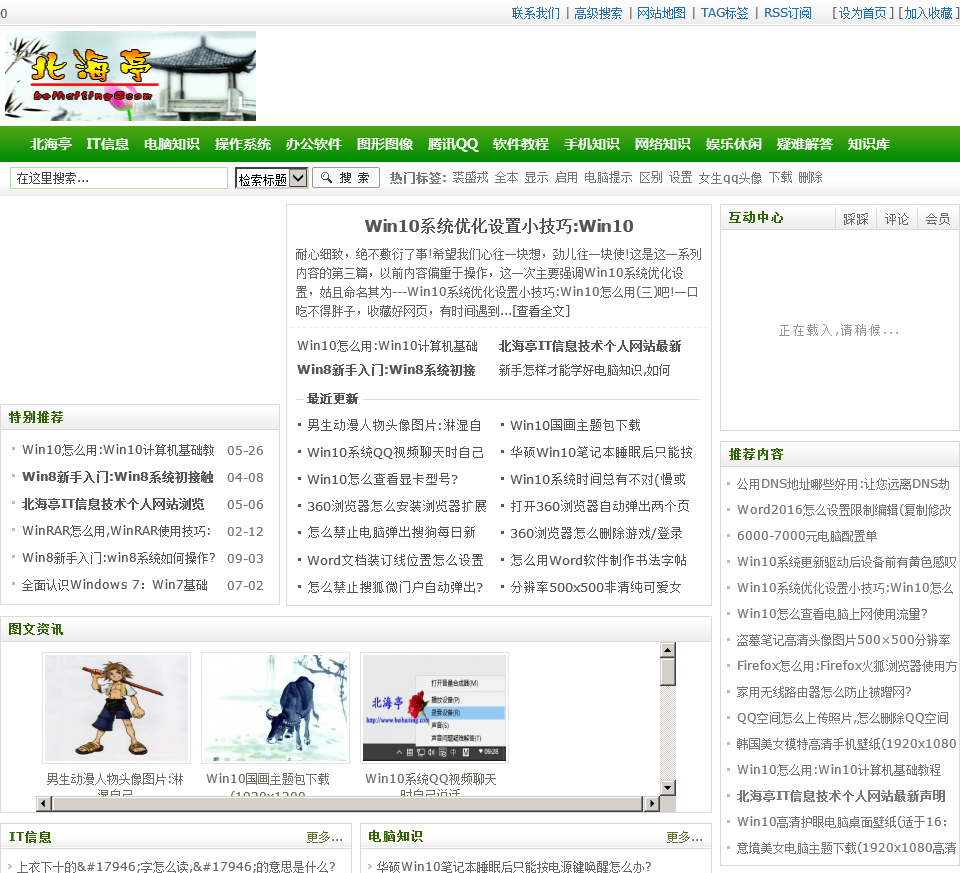Click the 北海亭 site logo banner

[130, 76]
